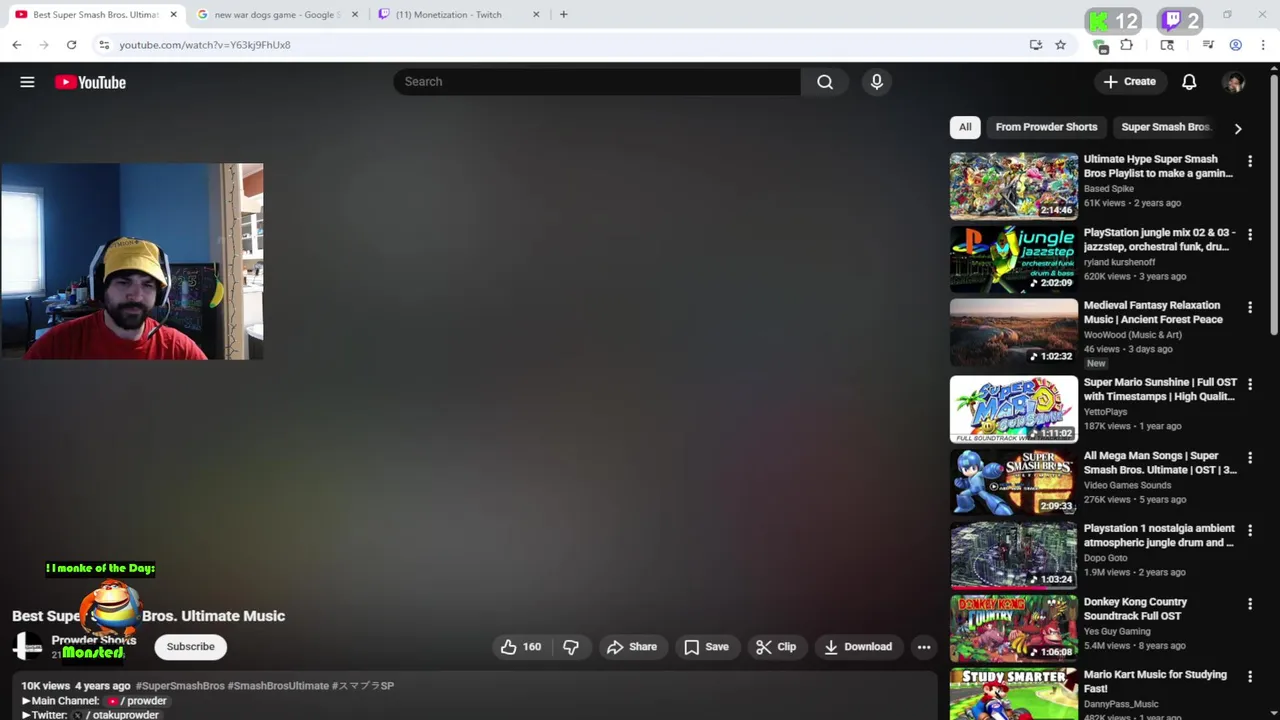Open a new browser tab
Viewport: 1280px width, 720px height.
(564, 14)
